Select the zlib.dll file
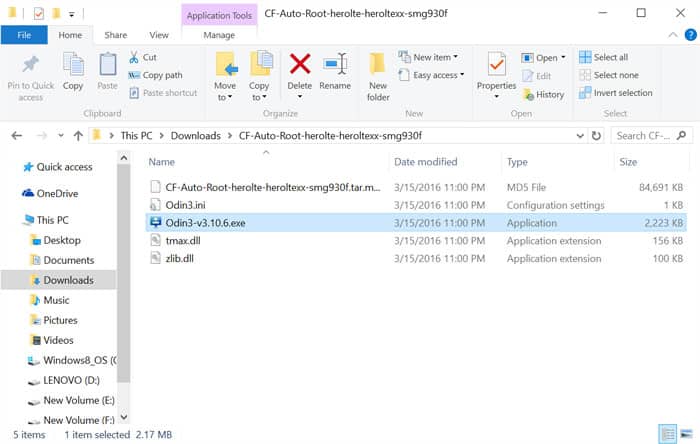 tap(179, 258)
